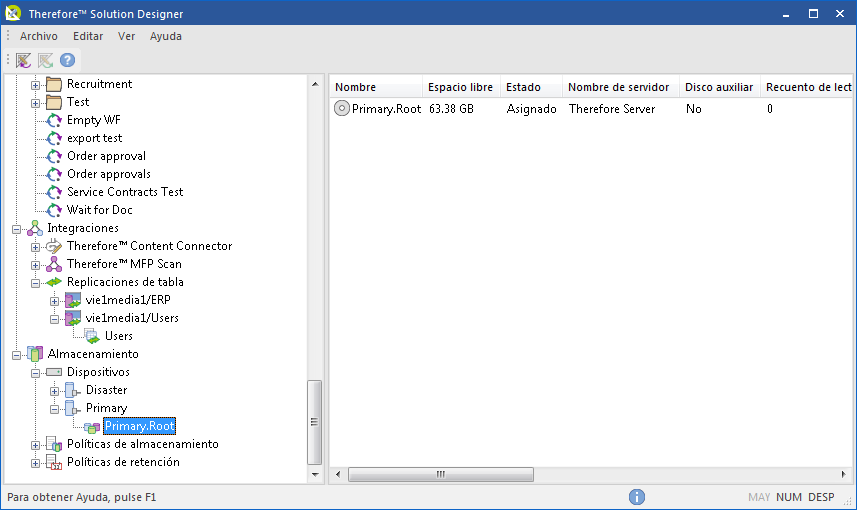This screenshot has width=858, height=511.
Task: Click the Test folder icon
Action: coord(54,102)
